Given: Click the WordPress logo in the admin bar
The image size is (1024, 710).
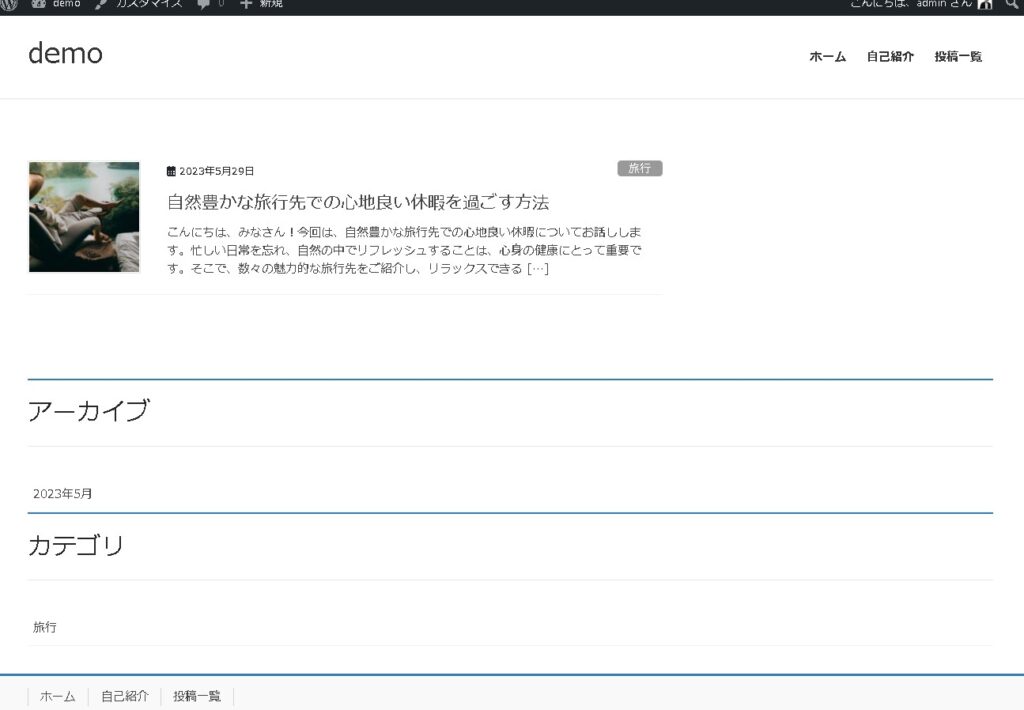Looking at the screenshot, I should [10, 4].
